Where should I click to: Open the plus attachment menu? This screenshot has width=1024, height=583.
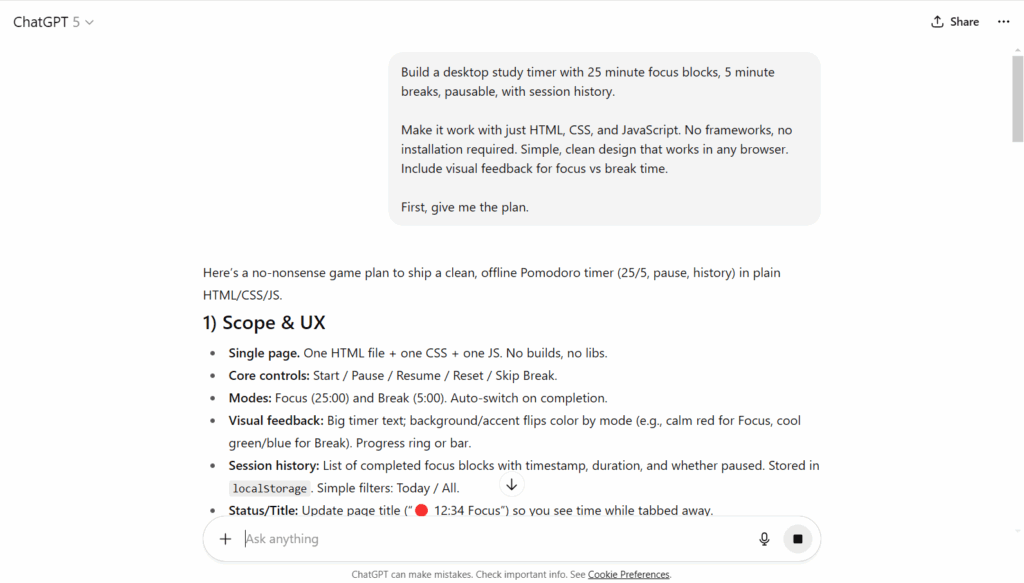coord(225,539)
